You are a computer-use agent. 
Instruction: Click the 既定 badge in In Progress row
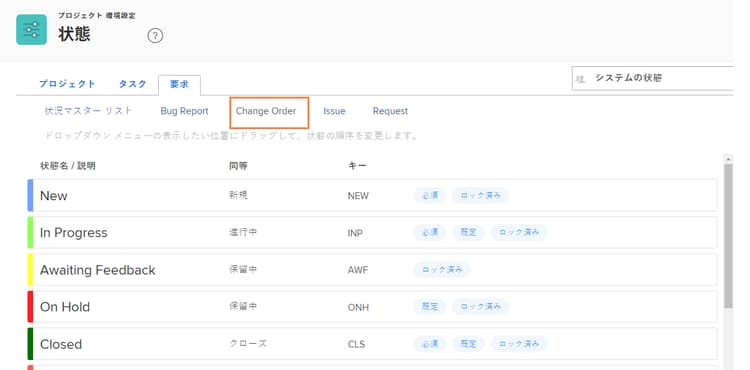(x=468, y=232)
